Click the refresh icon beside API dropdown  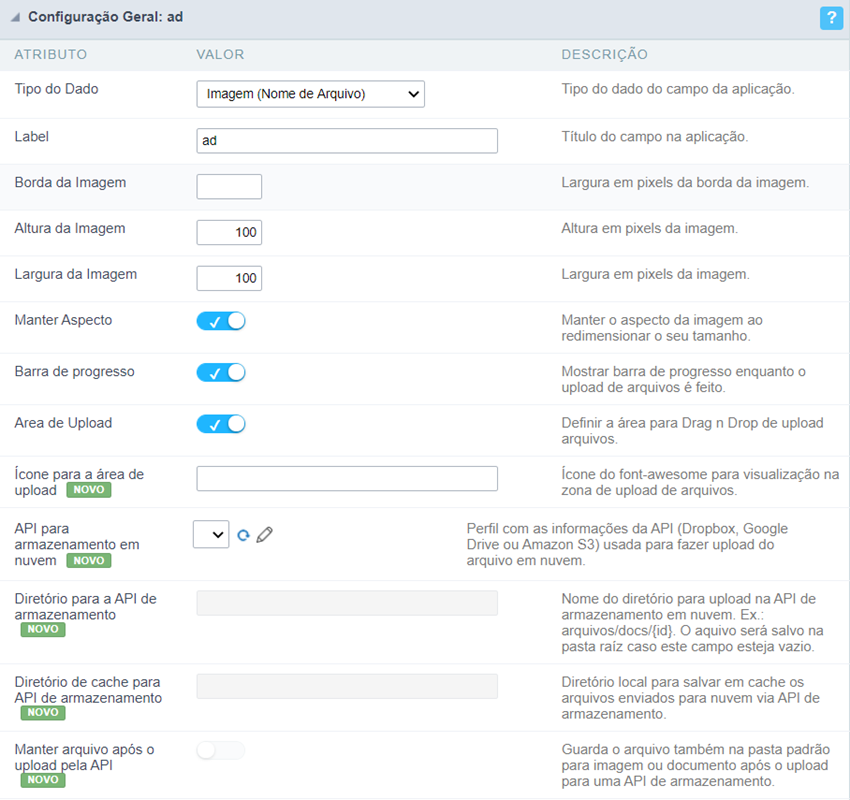(243, 536)
